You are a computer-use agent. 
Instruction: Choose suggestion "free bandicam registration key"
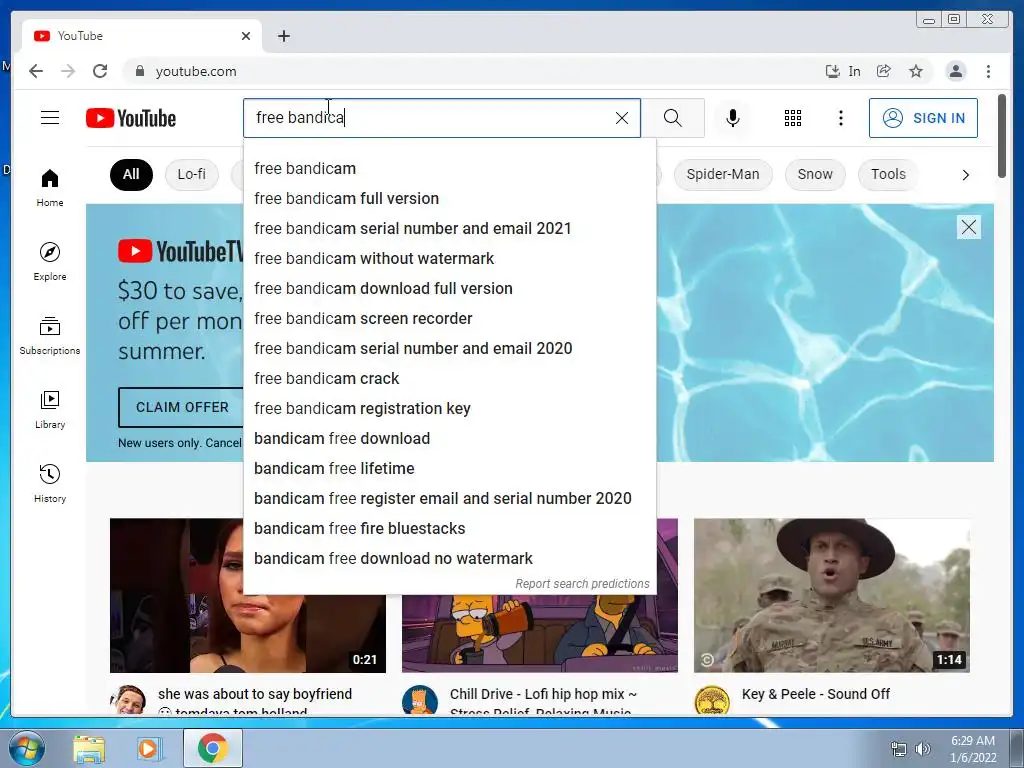pos(450,409)
